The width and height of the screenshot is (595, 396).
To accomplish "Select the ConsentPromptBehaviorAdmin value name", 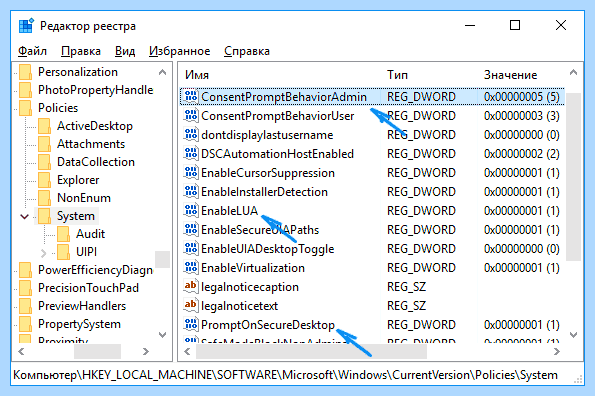I will [x=284, y=97].
